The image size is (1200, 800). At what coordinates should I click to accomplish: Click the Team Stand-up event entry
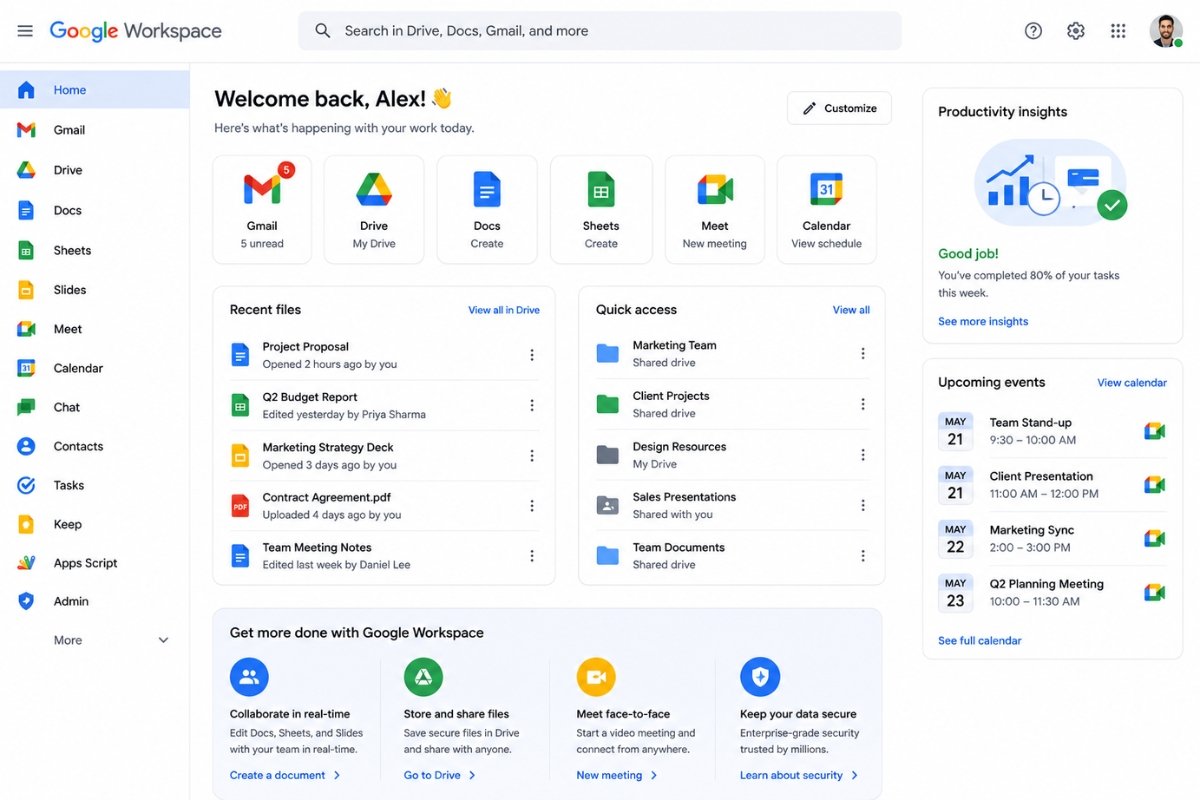[x=1052, y=431]
